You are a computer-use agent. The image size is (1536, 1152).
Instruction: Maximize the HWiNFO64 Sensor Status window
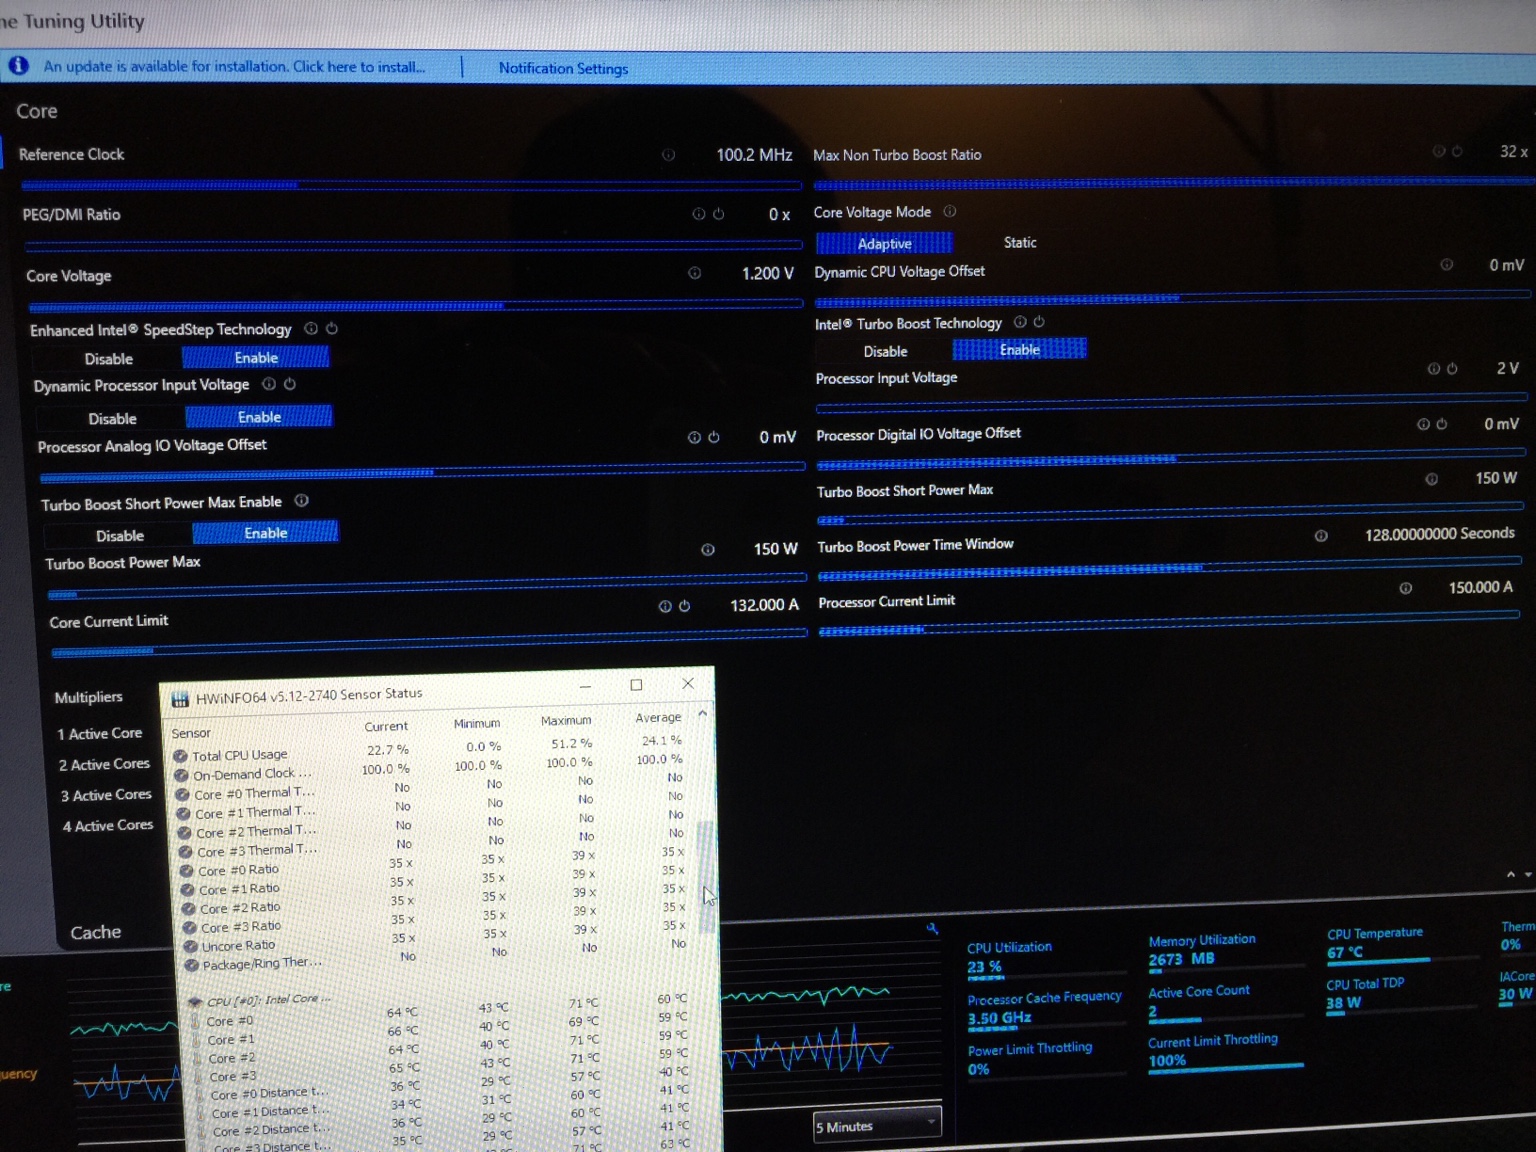tap(636, 685)
